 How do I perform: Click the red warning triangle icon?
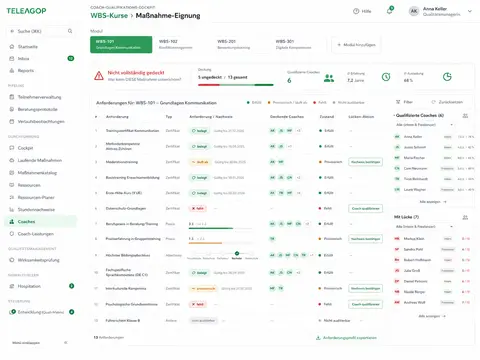tap(99, 76)
